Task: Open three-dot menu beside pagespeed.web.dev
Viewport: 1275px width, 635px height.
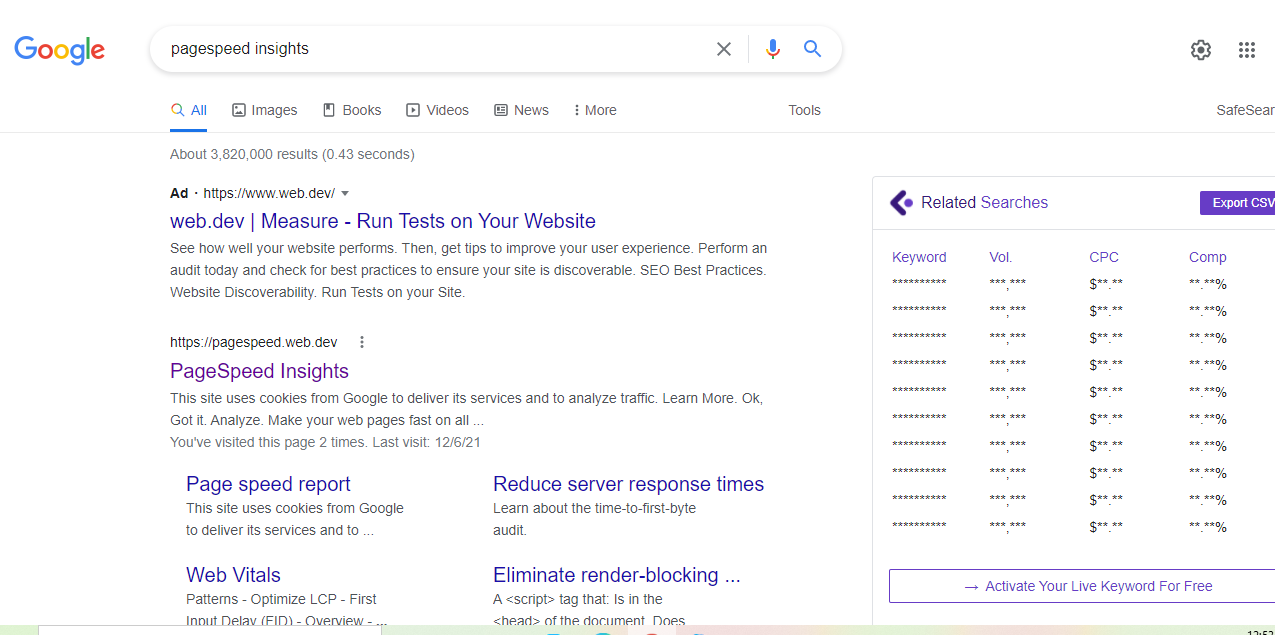Action: point(362,342)
